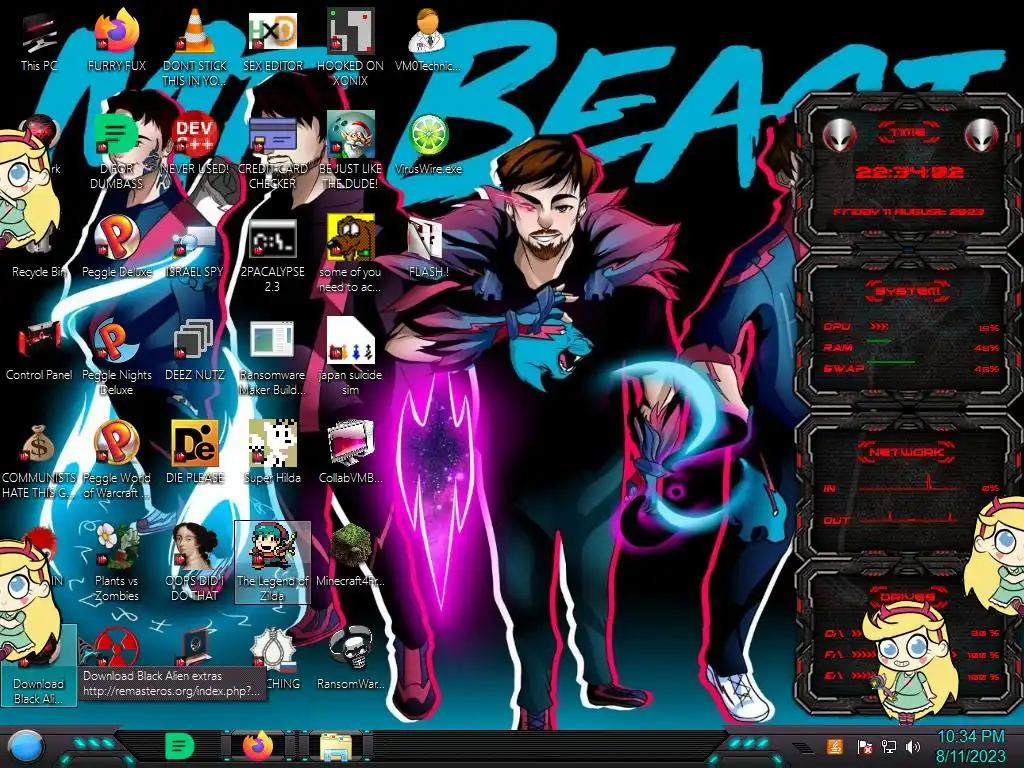Click the 22:34:02 digital clock readout

pyautogui.click(x=909, y=172)
